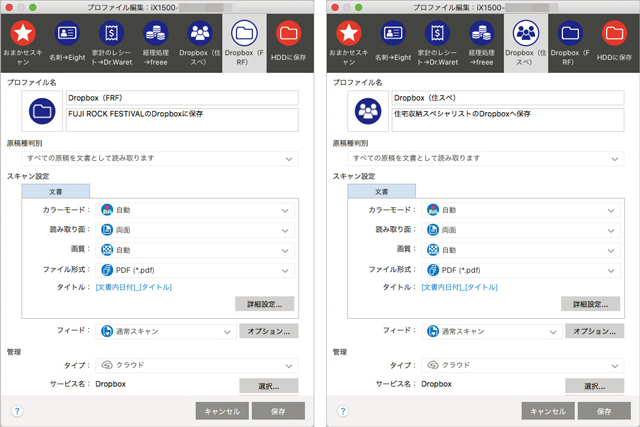Select おまかせスキャン star profile in right window

click(349, 33)
